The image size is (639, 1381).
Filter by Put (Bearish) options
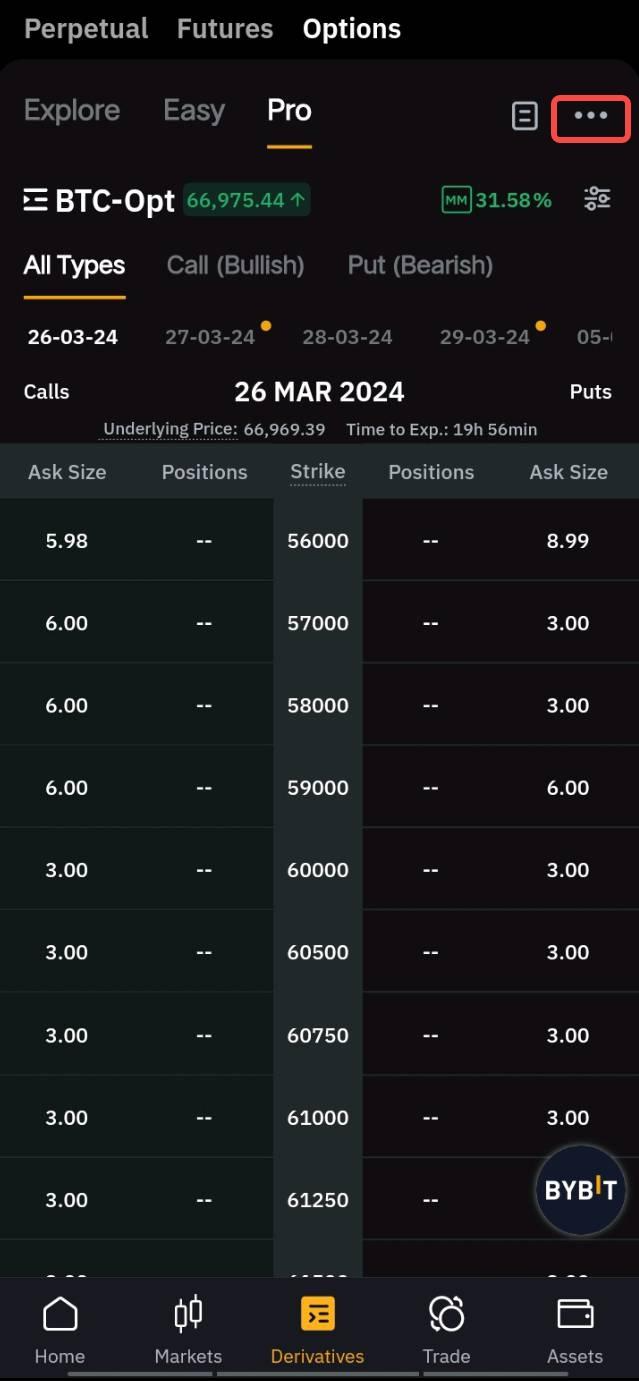pyautogui.click(x=420, y=265)
